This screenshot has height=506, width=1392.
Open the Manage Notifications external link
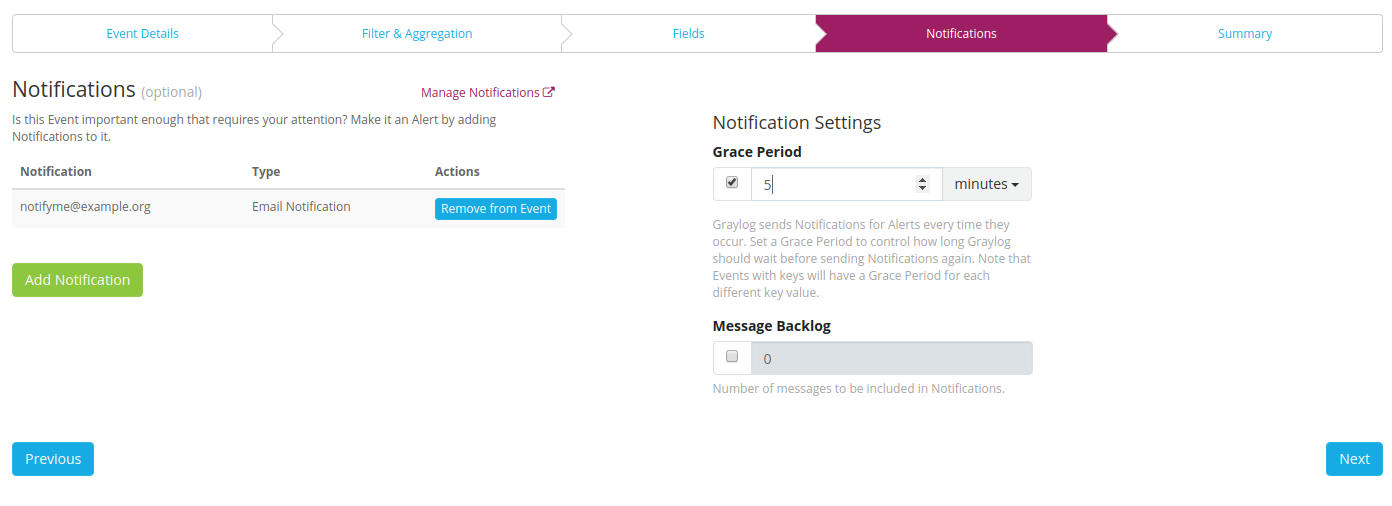tap(480, 92)
